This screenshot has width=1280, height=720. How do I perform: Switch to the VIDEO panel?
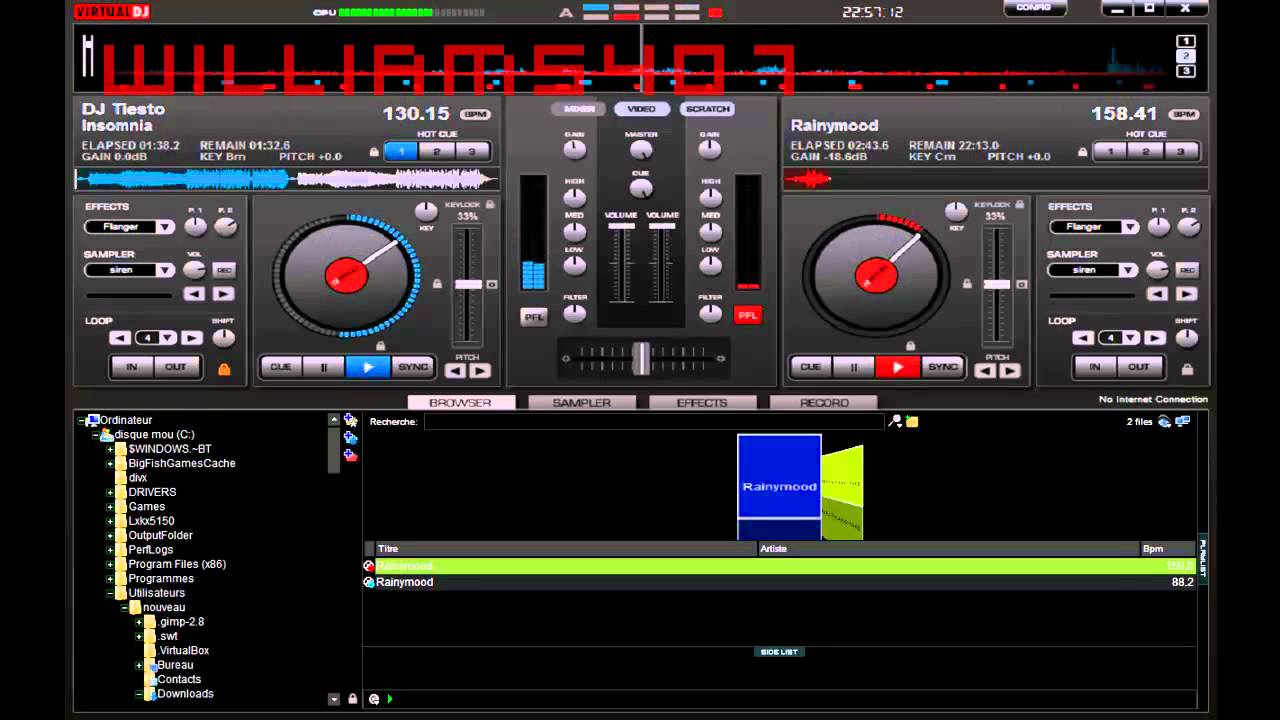pos(641,109)
